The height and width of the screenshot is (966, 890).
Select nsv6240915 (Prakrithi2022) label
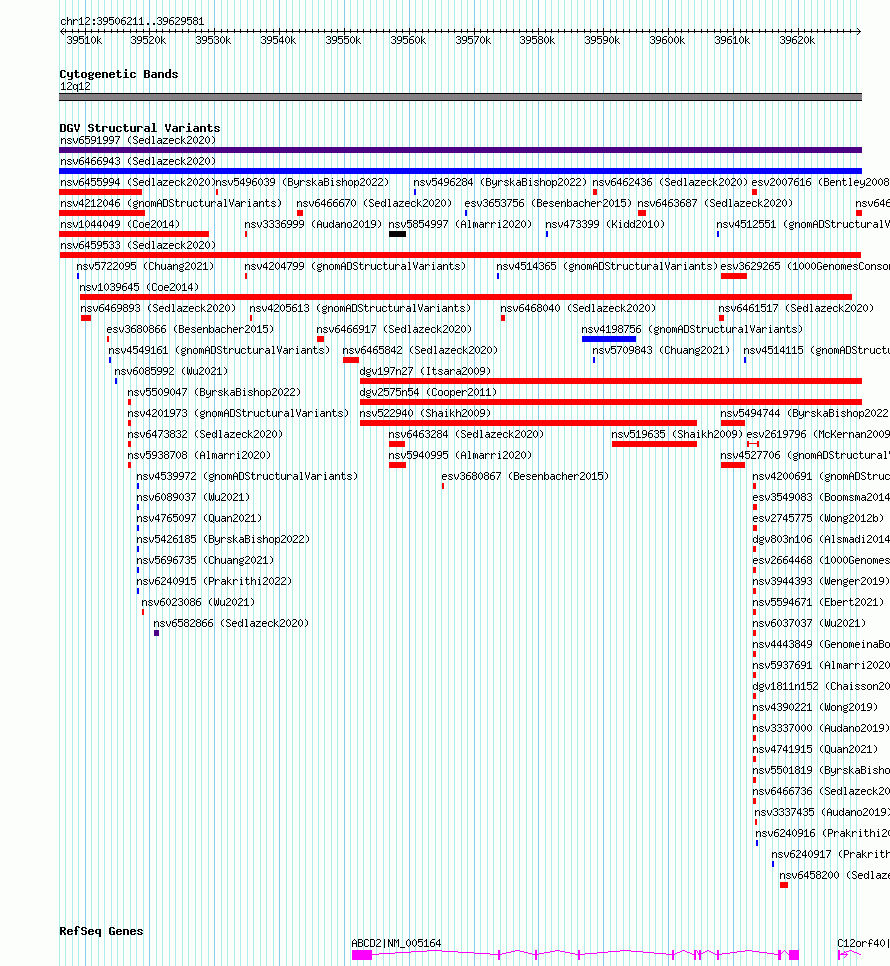click(214, 580)
